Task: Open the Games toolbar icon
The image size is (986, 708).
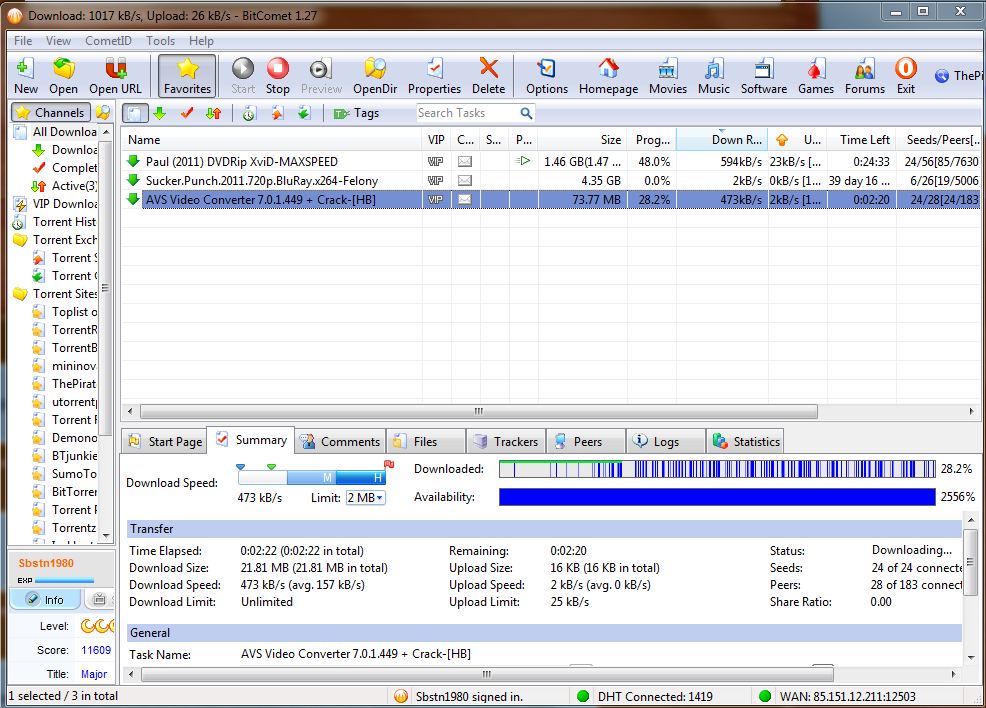Action: point(816,75)
